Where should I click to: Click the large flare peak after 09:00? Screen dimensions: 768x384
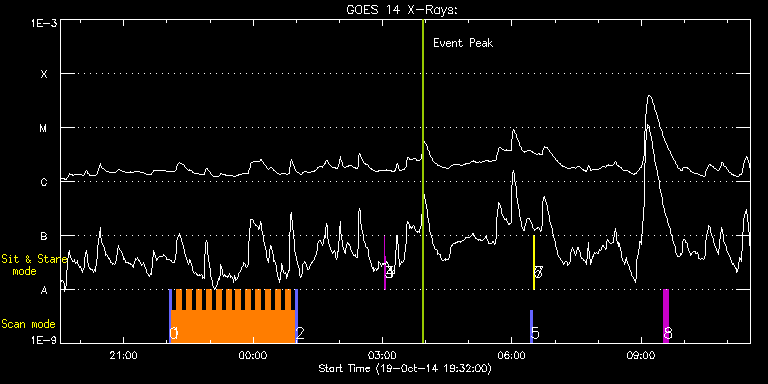pyautogui.click(x=649, y=96)
